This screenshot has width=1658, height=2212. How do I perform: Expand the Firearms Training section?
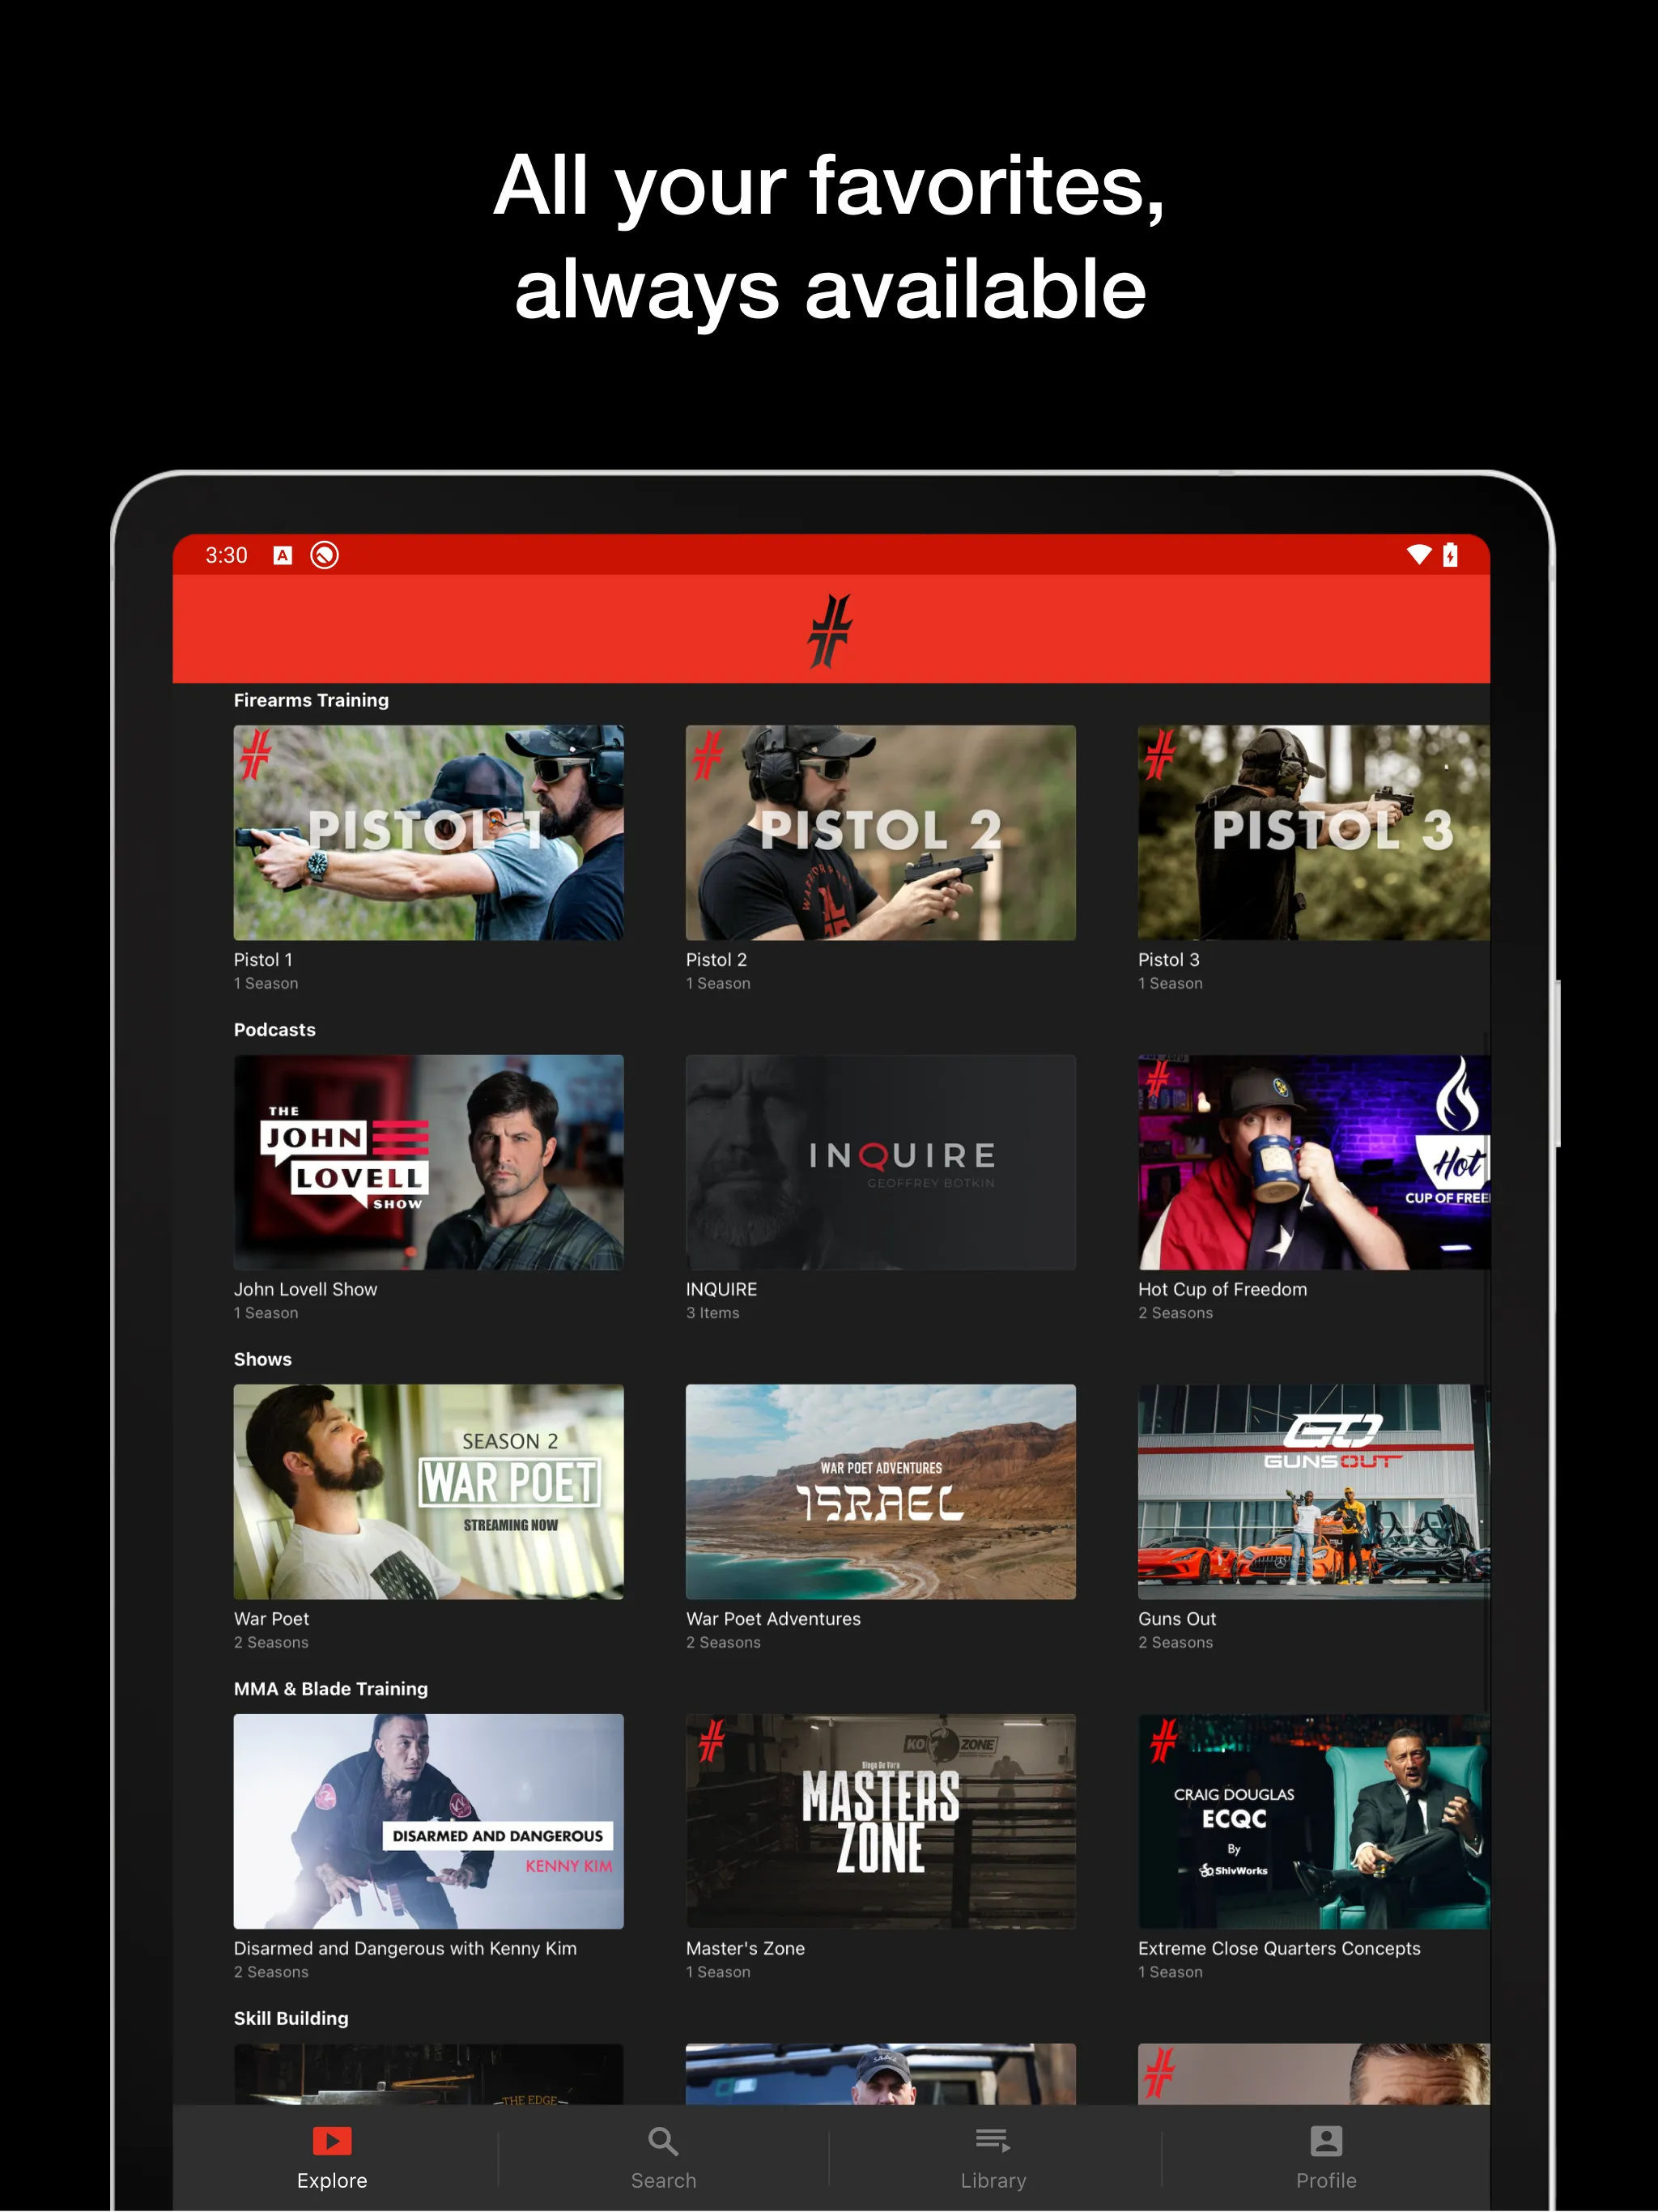click(x=313, y=702)
